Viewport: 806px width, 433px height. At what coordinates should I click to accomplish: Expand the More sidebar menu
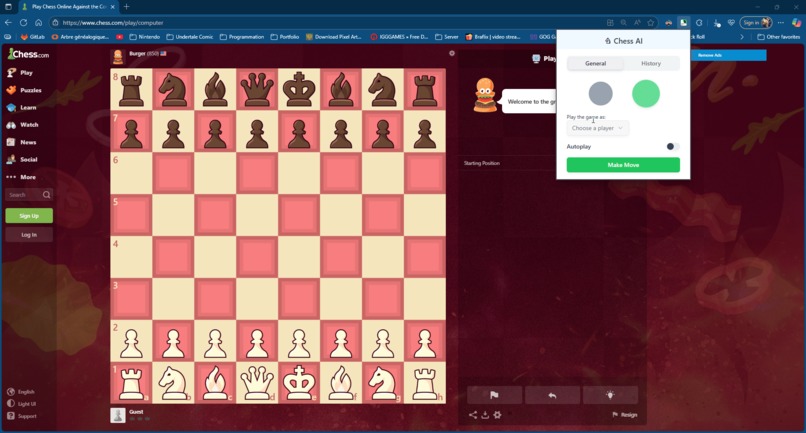coord(22,177)
